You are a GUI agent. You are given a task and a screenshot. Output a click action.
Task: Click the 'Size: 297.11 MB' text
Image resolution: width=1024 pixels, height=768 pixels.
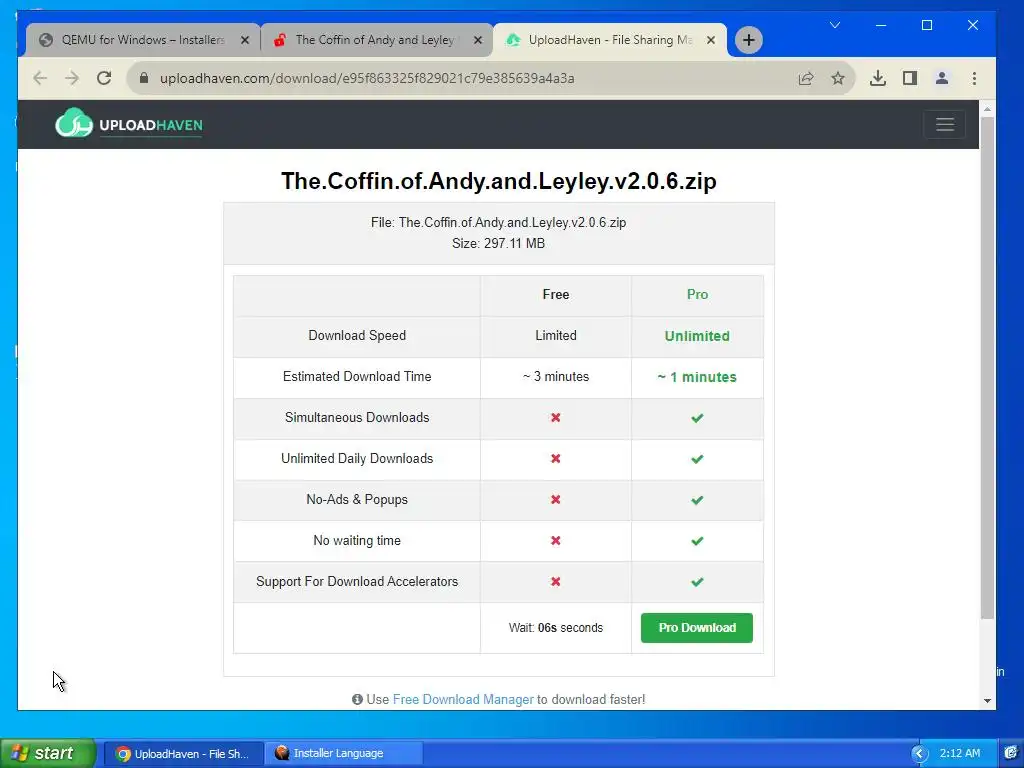(498, 244)
